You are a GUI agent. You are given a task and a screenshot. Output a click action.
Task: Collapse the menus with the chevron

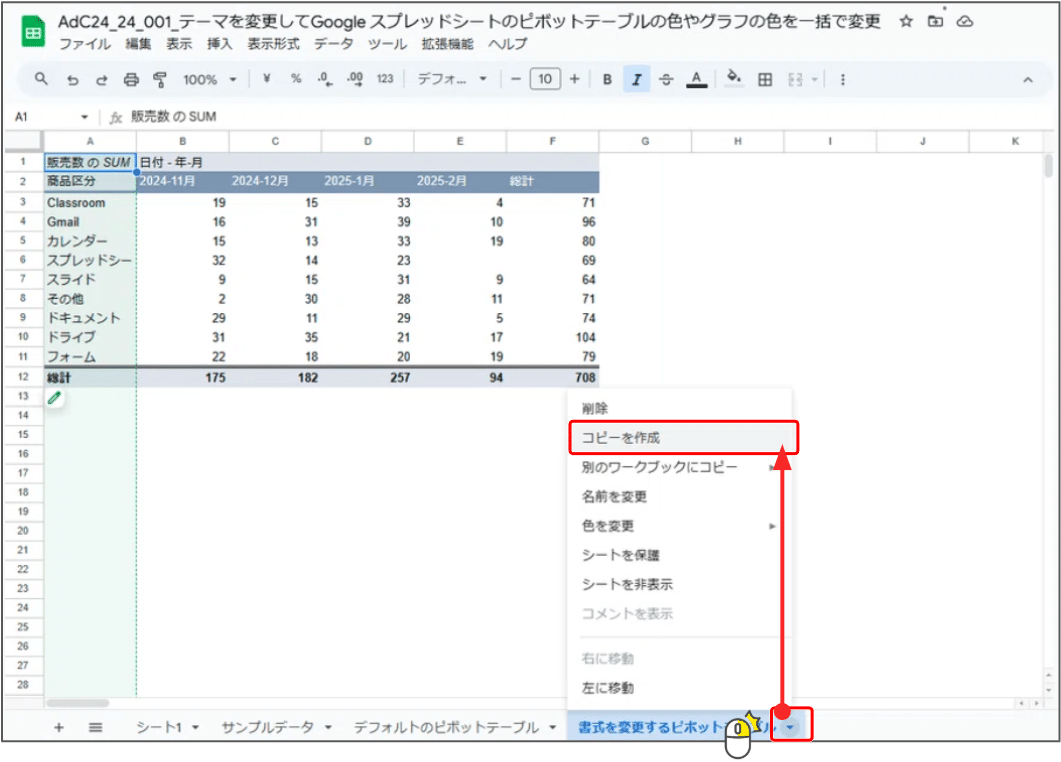coord(1028,80)
